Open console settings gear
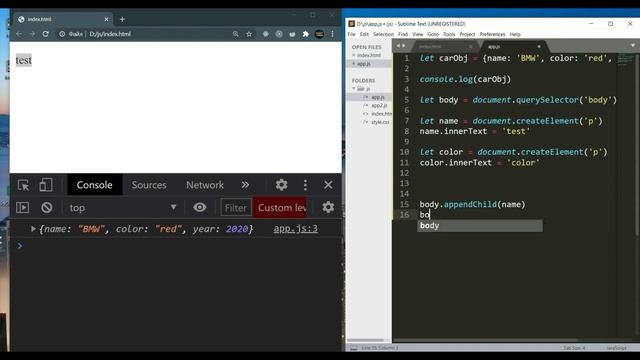The width and height of the screenshot is (640, 360). [x=328, y=207]
